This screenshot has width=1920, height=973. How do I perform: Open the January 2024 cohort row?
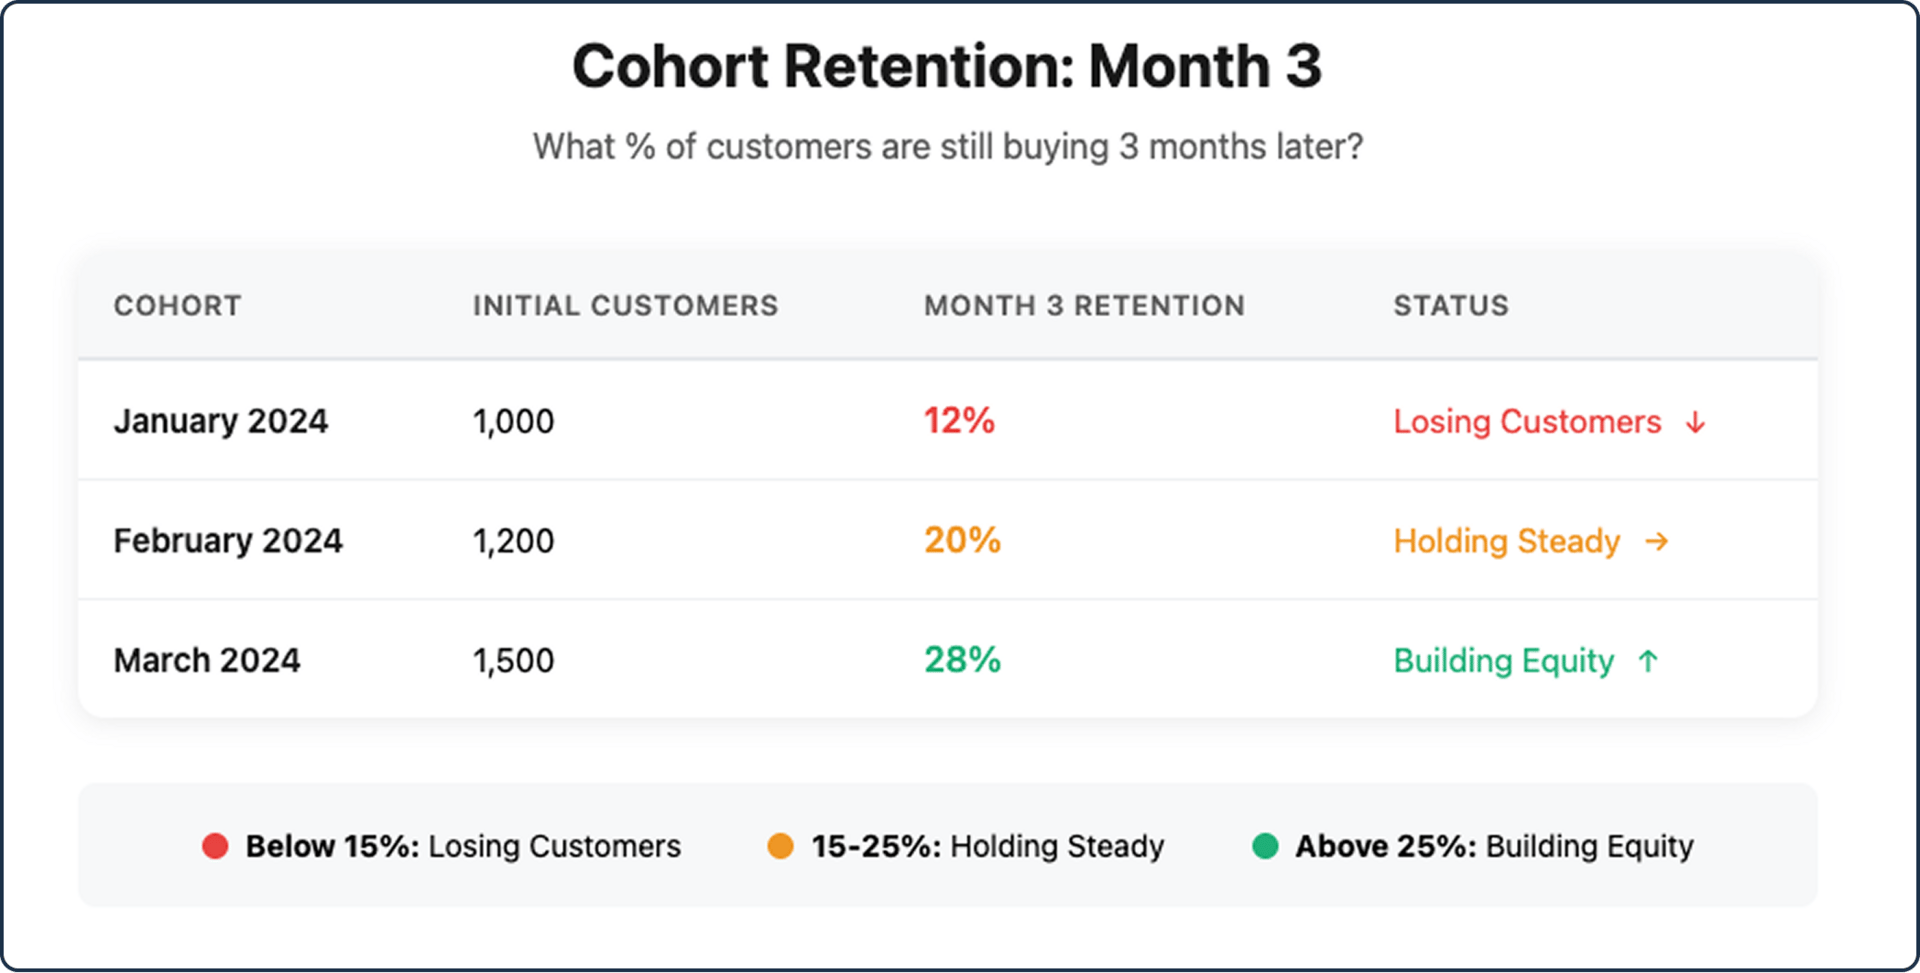(x=948, y=420)
